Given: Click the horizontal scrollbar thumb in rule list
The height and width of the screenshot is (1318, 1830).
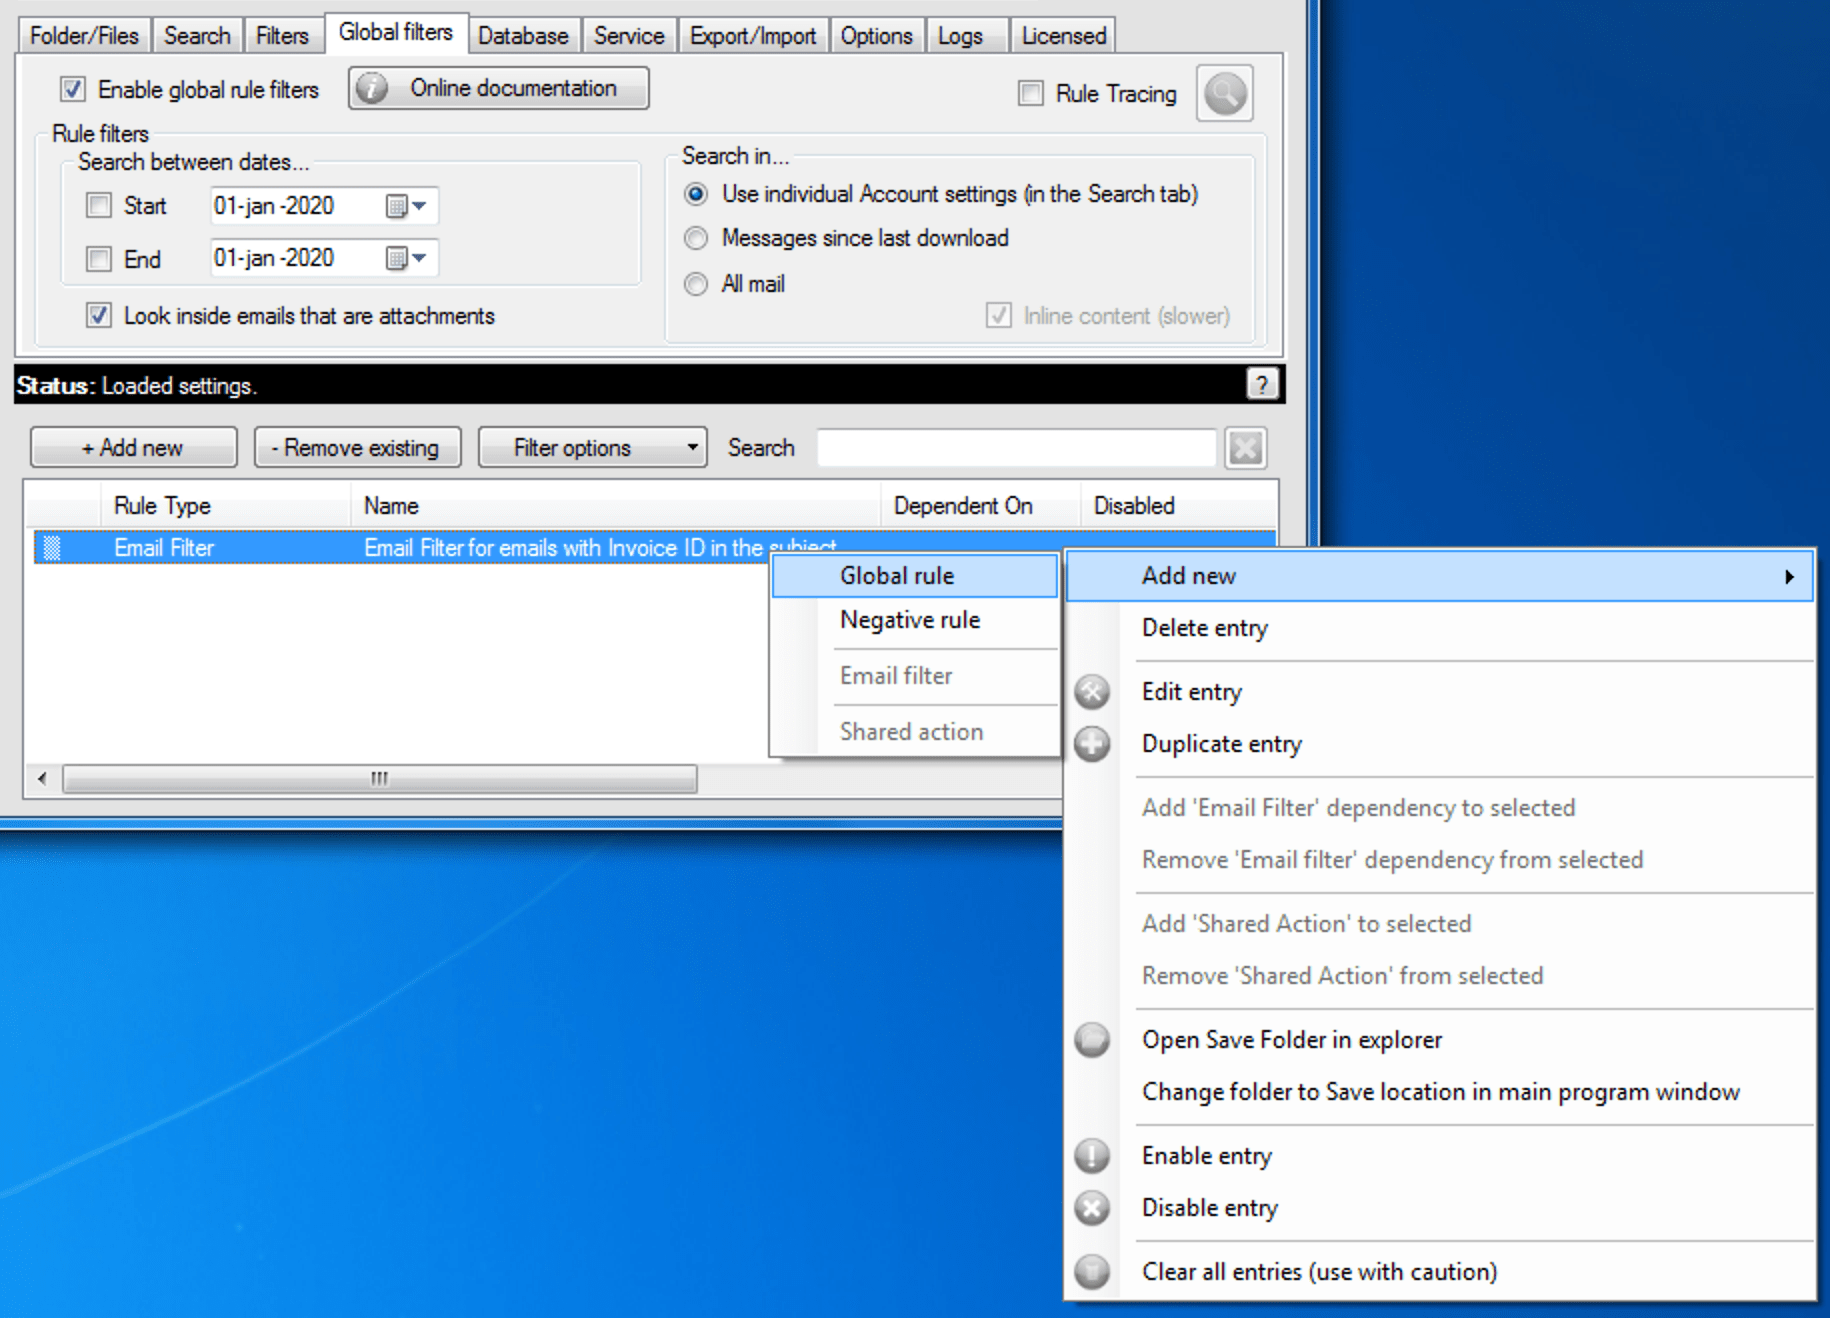Looking at the screenshot, I should point(379,779).
